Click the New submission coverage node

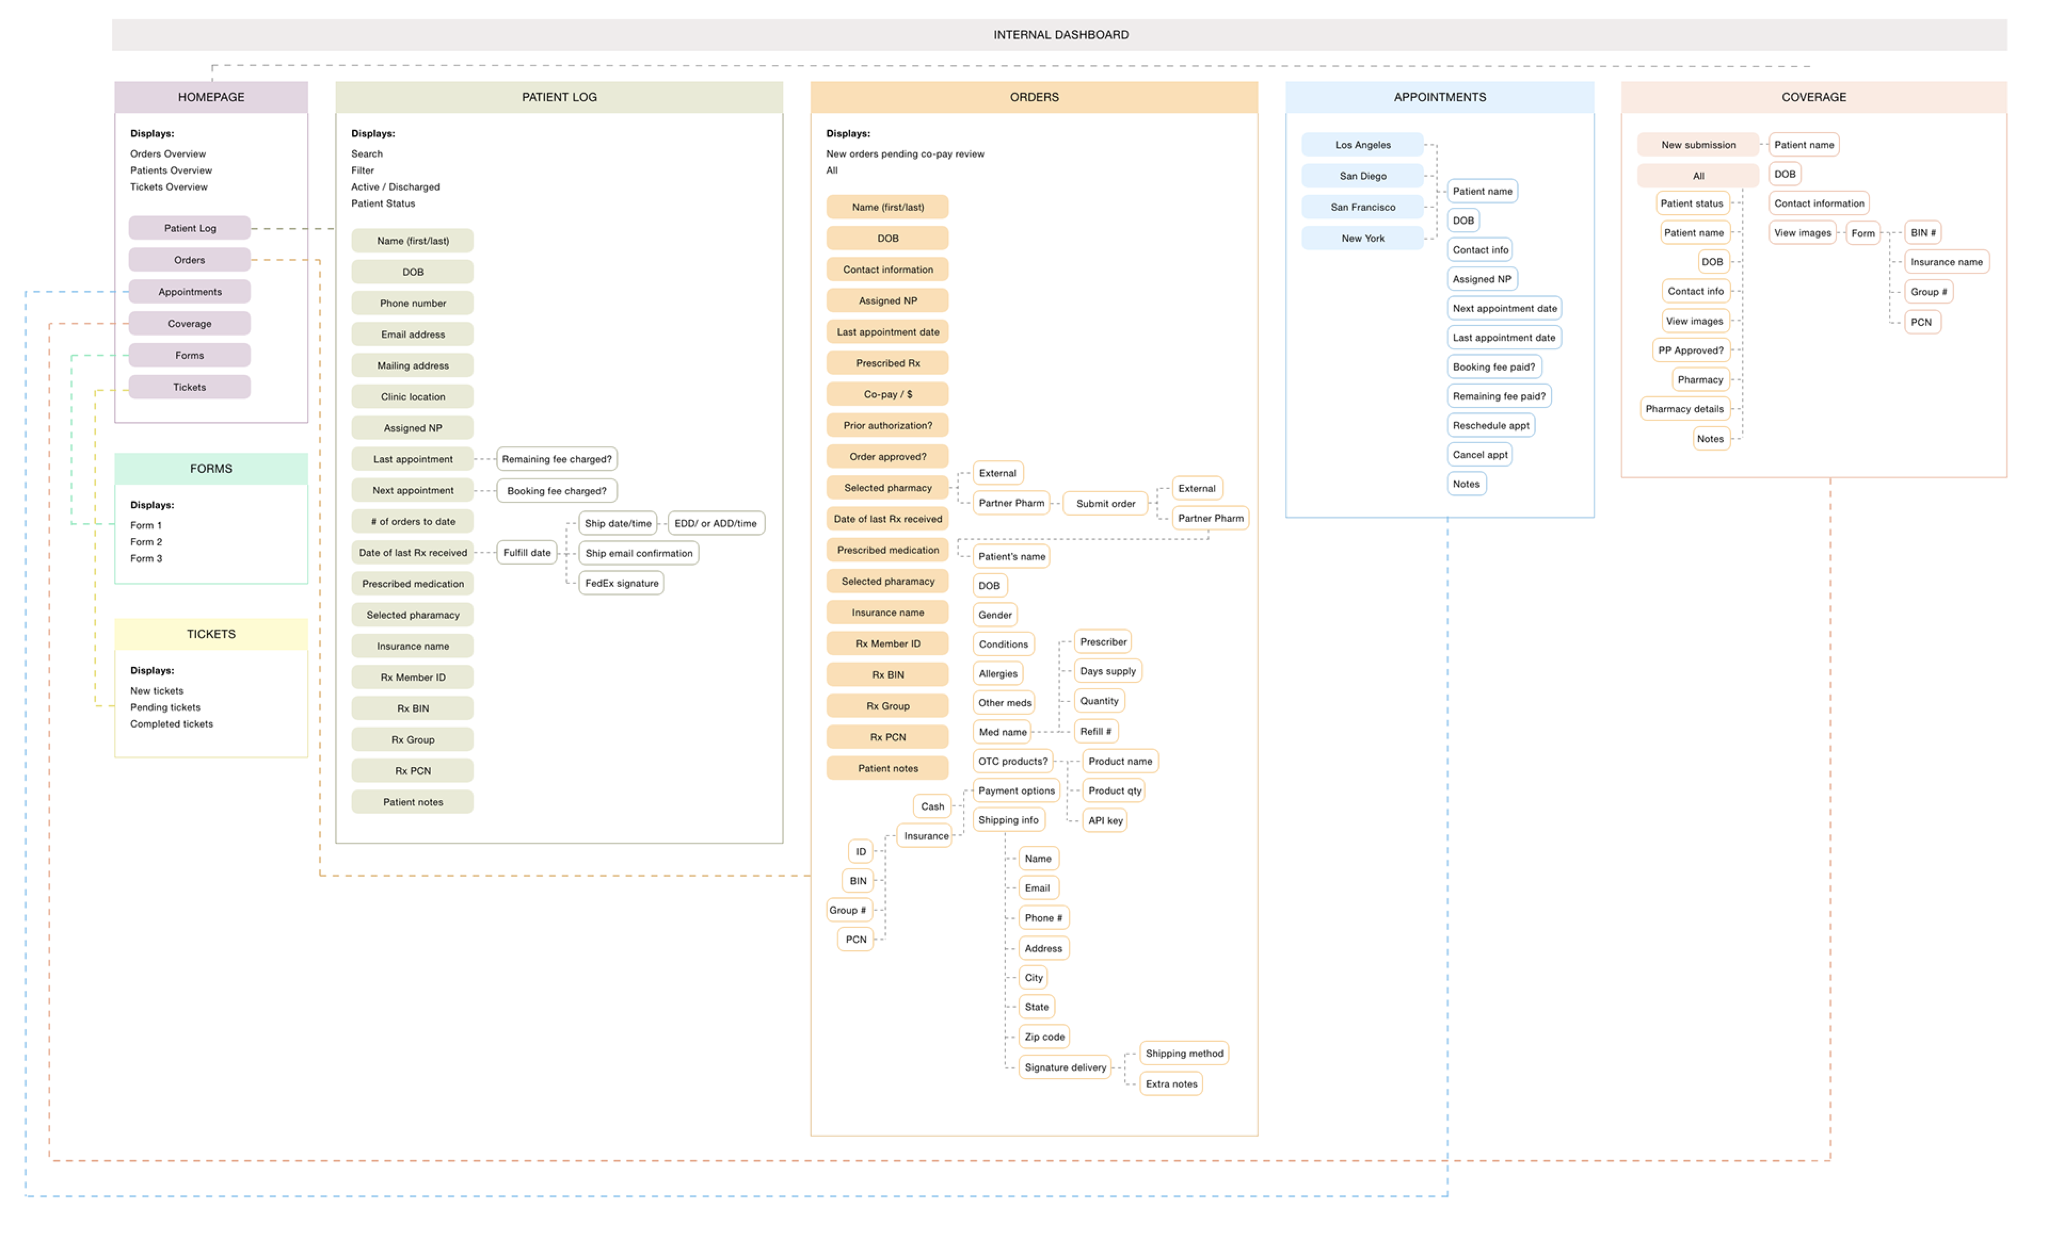coord(1697,145)
